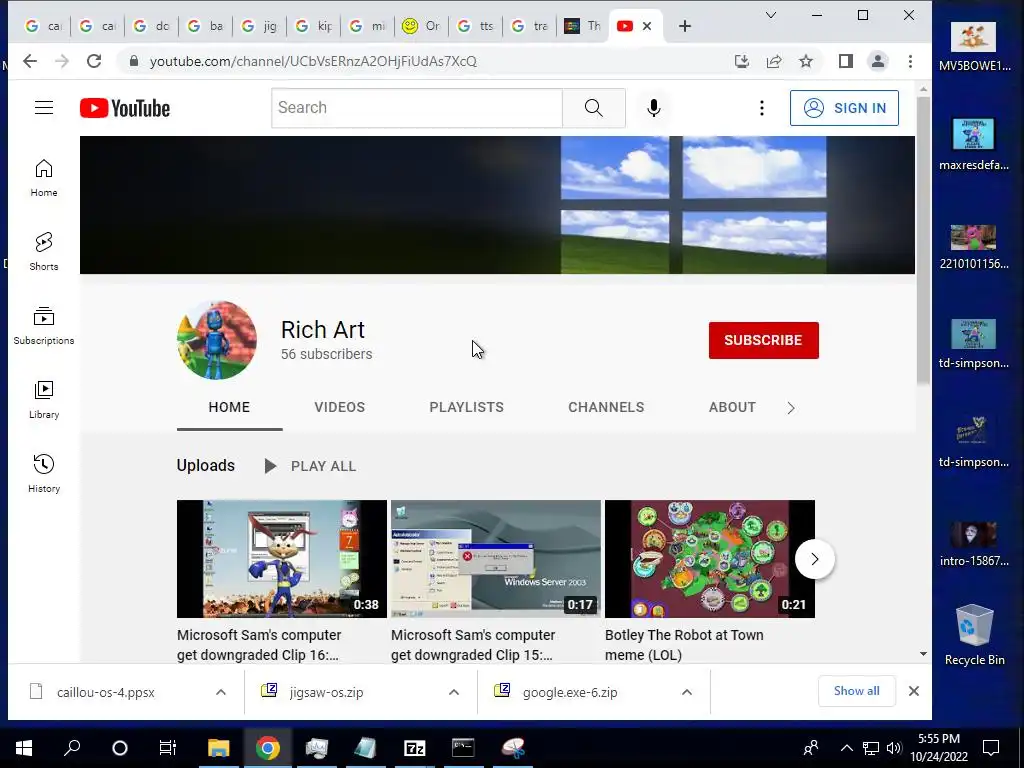
Task: Switch to CHANNELS tab
Action: [606, 408]
